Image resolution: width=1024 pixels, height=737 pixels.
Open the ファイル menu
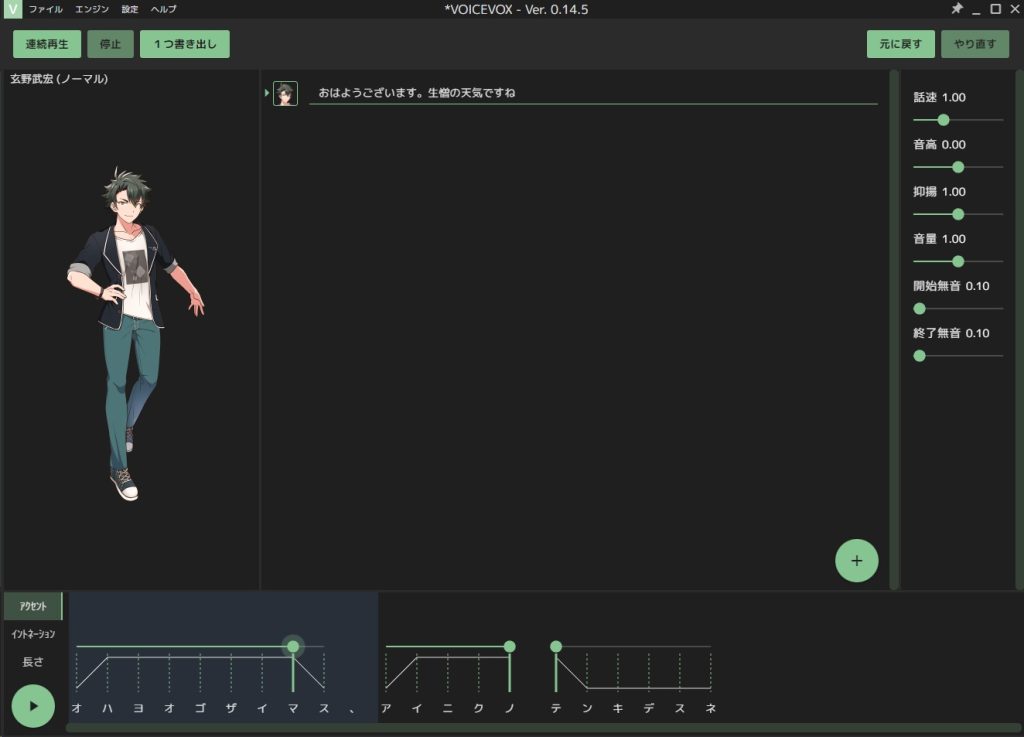tap(46, 9)
